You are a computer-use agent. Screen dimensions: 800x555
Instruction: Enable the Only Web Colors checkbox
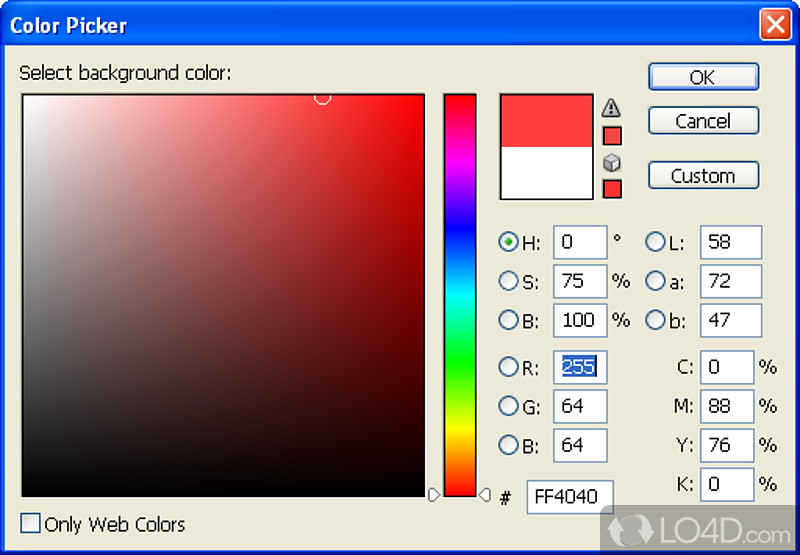tap(30, 523)
